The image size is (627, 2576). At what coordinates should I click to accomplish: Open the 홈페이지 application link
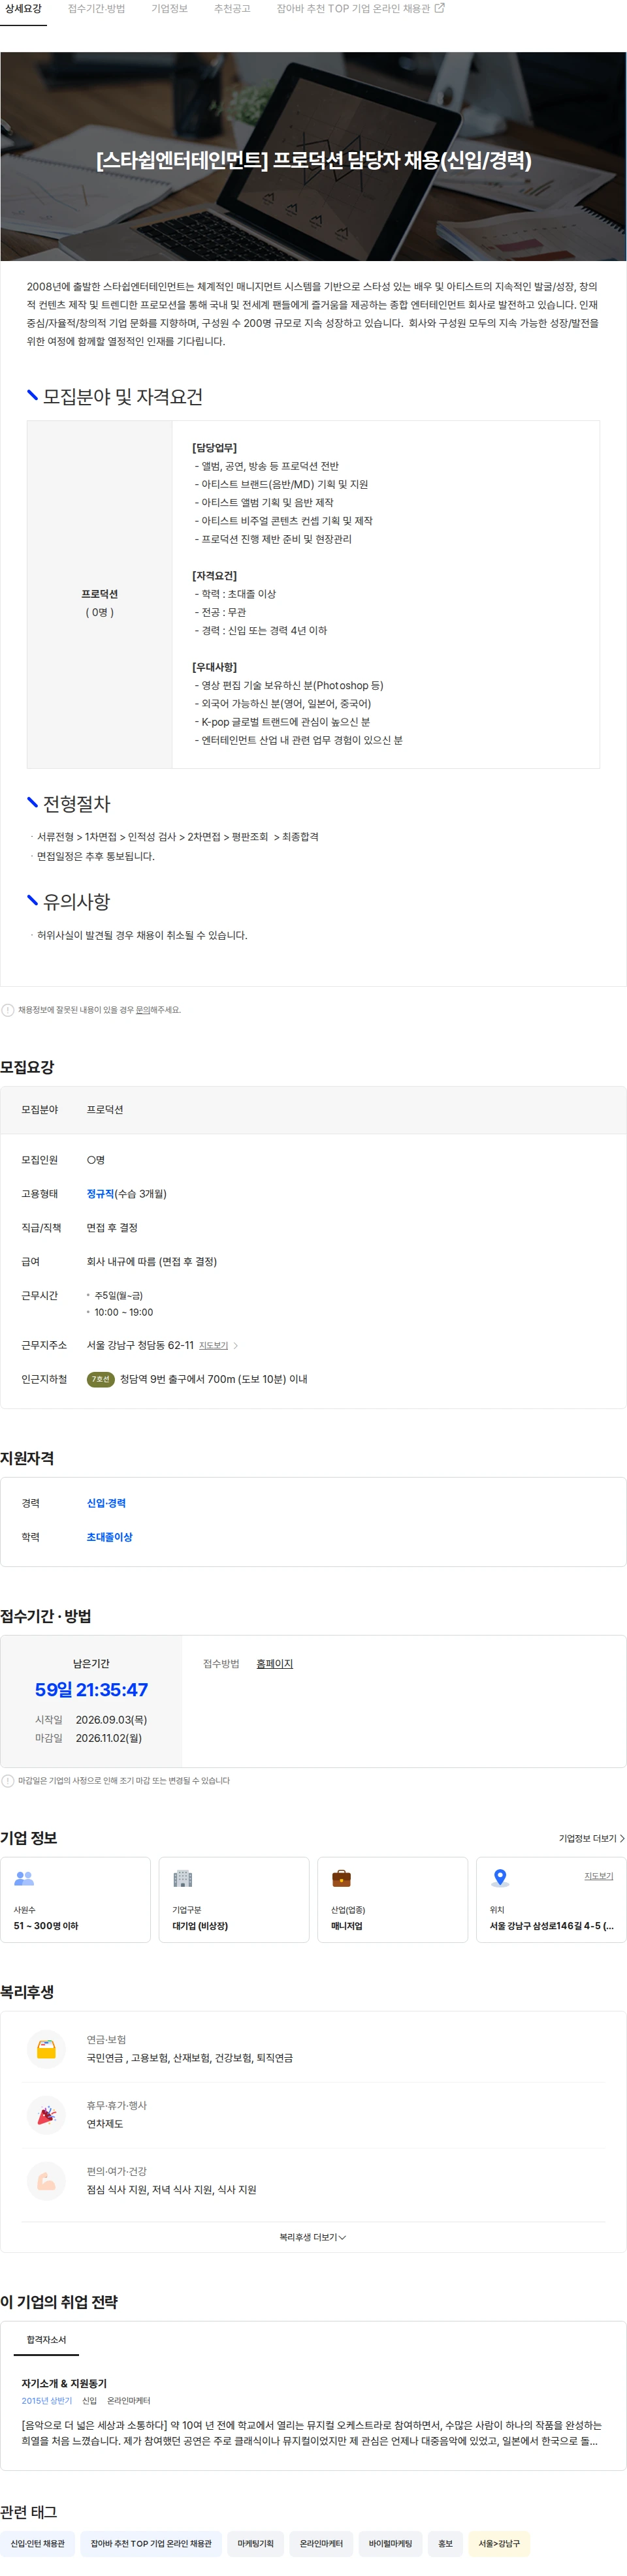coord(275,1664)
